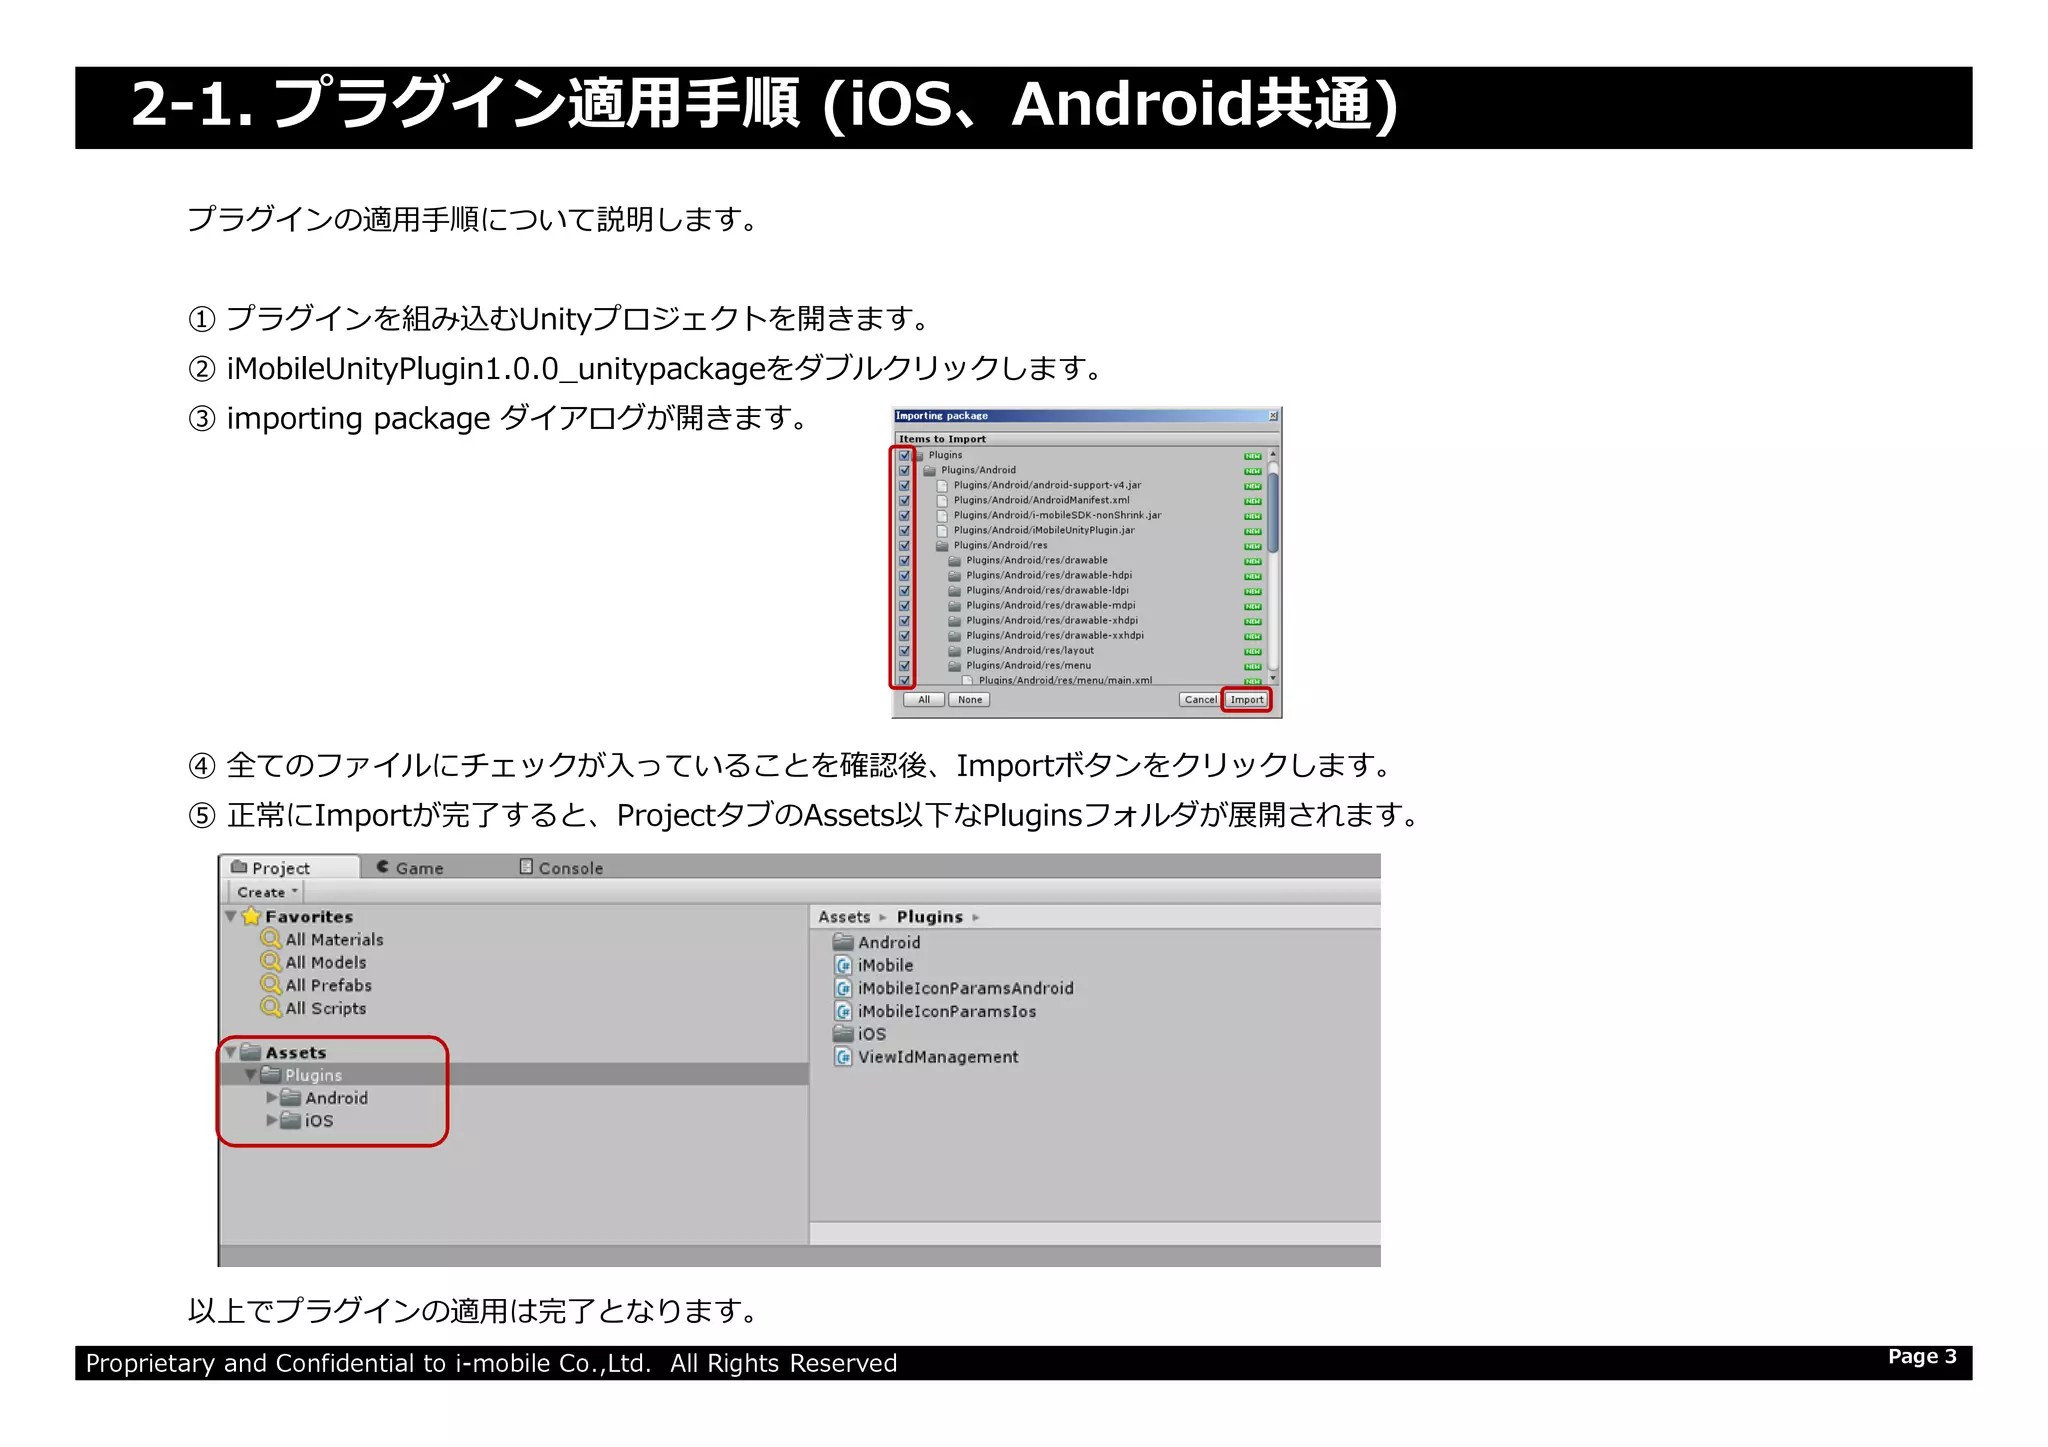Screen dimensions: 2048x1447
Task: Switch to the Game tab
Action: pyautogui.click(x=410, y=868)
